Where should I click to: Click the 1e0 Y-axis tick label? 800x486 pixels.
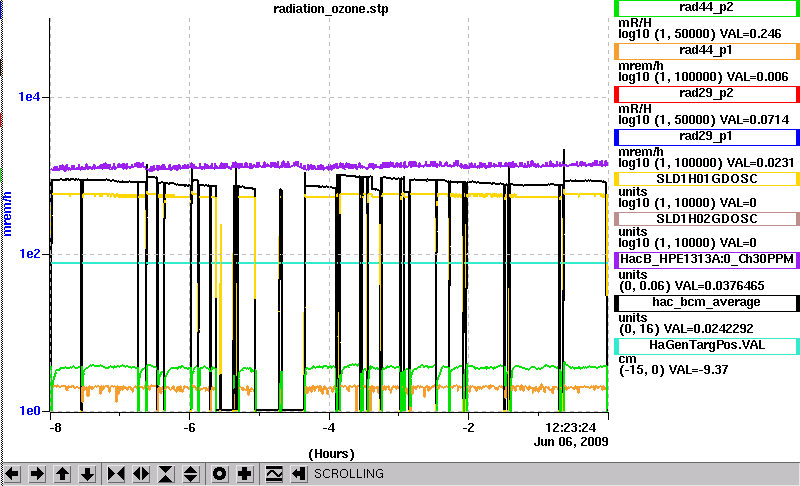(x=29, y=411)
